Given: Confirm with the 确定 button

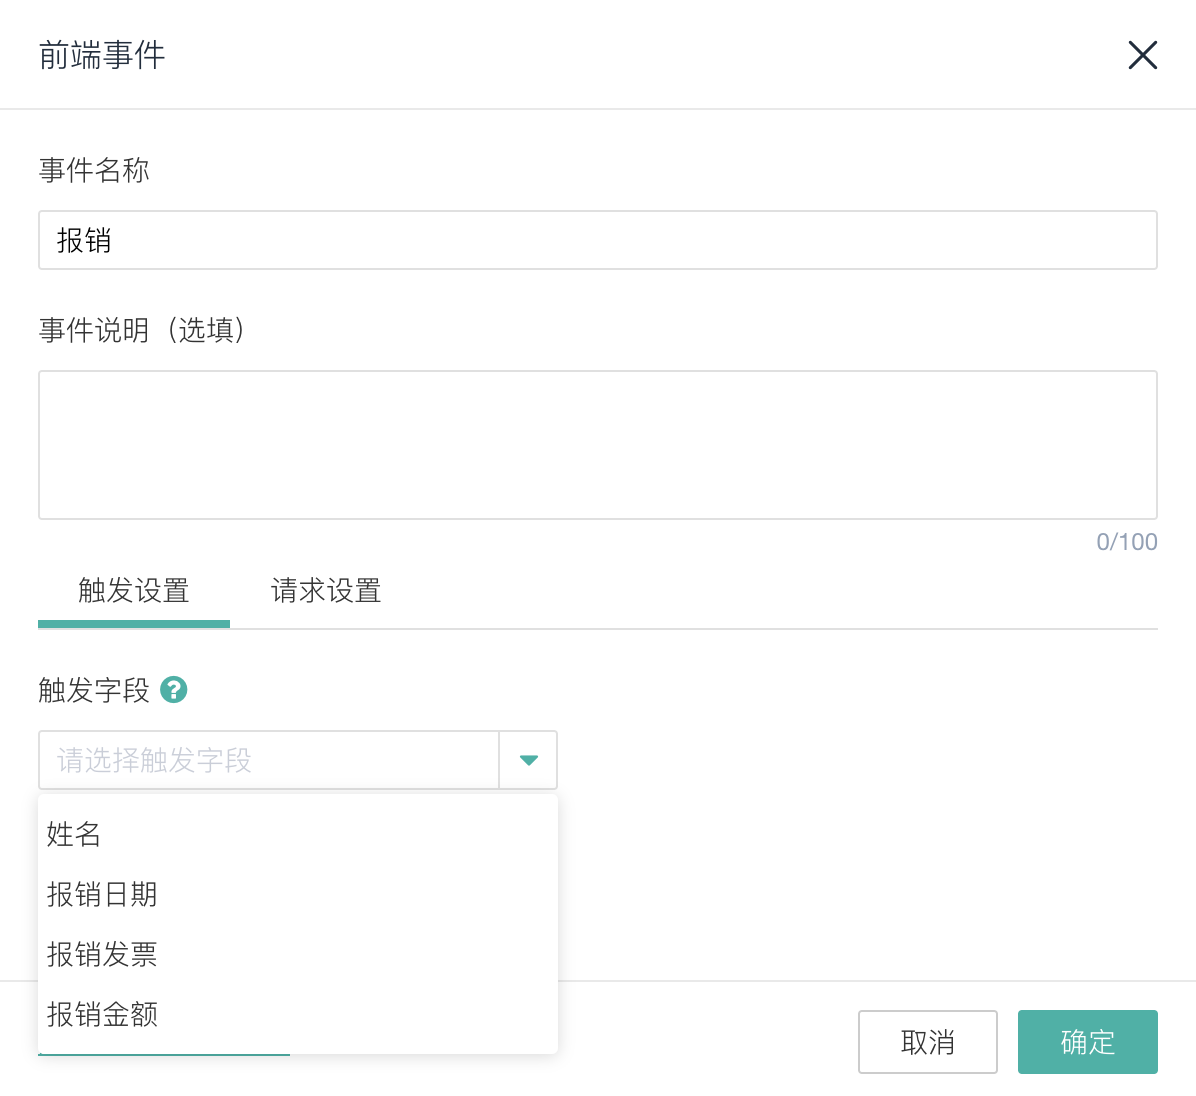Looking at the screenshot, I should pyautogui.click(x=1087, y=1042).
